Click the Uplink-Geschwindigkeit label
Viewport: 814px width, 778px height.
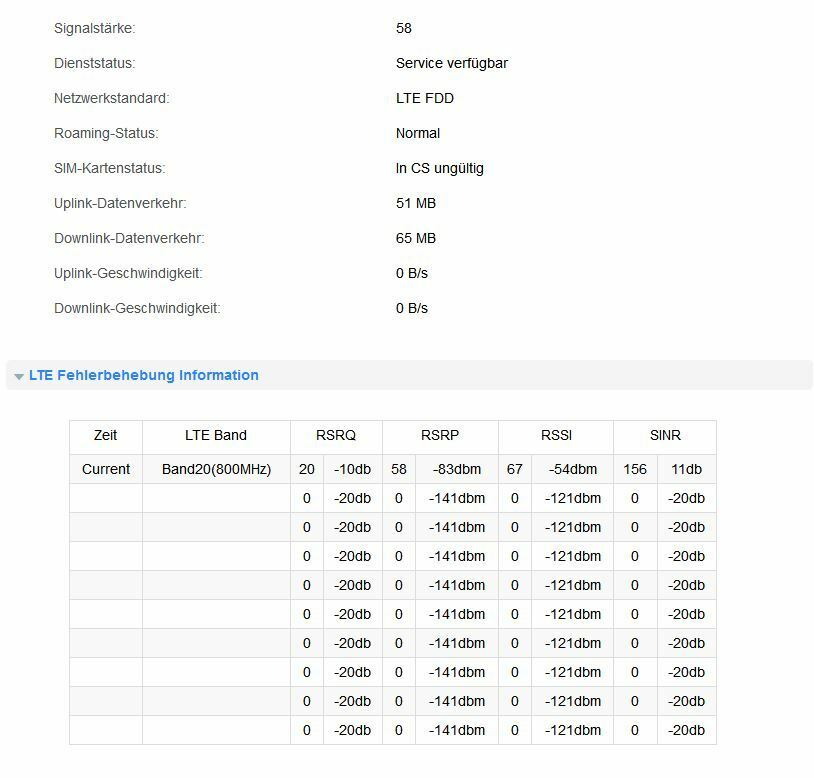(x=128, y=273)
